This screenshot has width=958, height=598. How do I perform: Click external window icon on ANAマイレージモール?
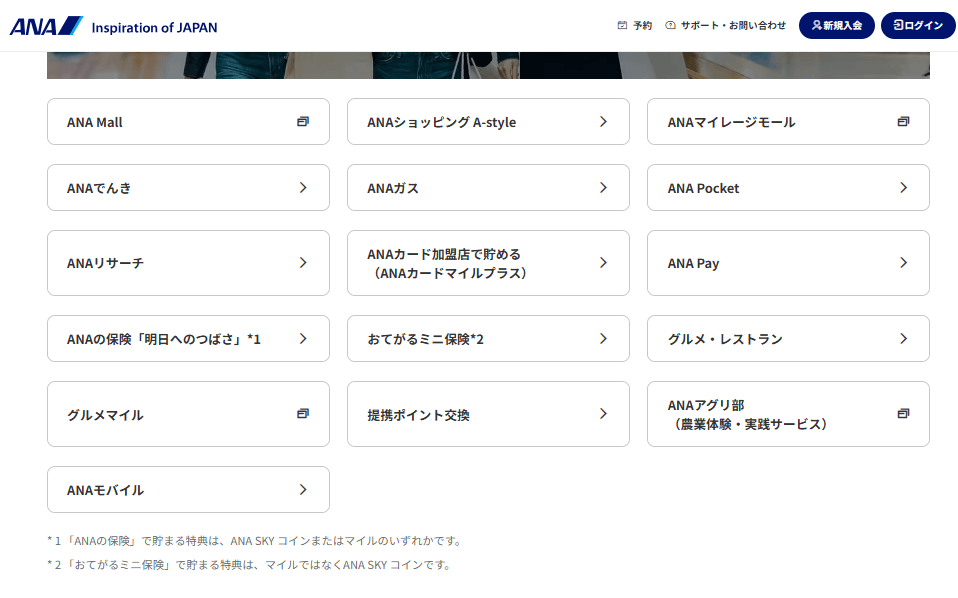(x=903, y=122)
